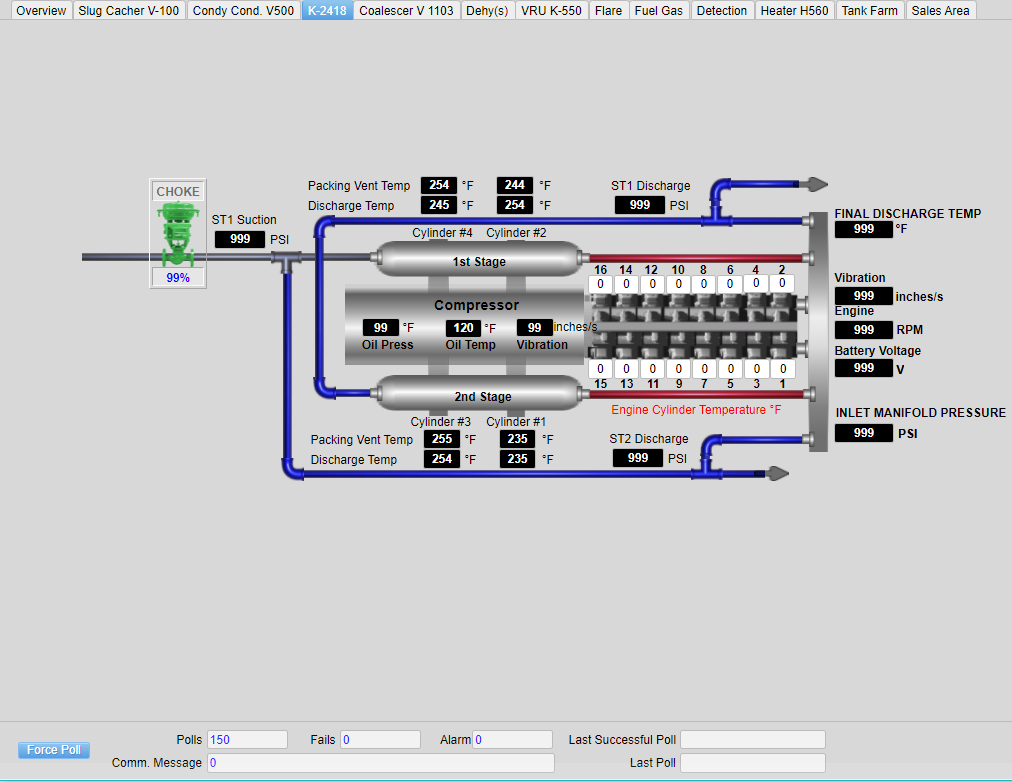Go to the Sales Area tab

(940, 10)
